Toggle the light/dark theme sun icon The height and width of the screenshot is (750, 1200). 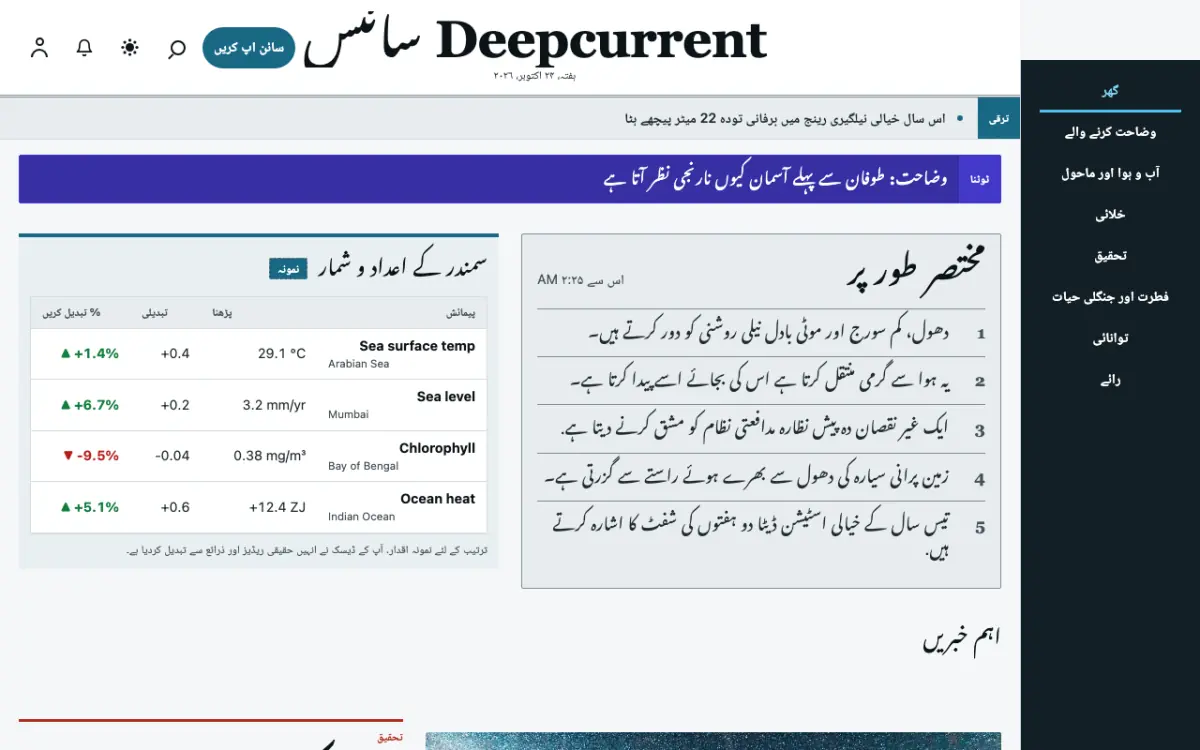(x=130, y=48)
